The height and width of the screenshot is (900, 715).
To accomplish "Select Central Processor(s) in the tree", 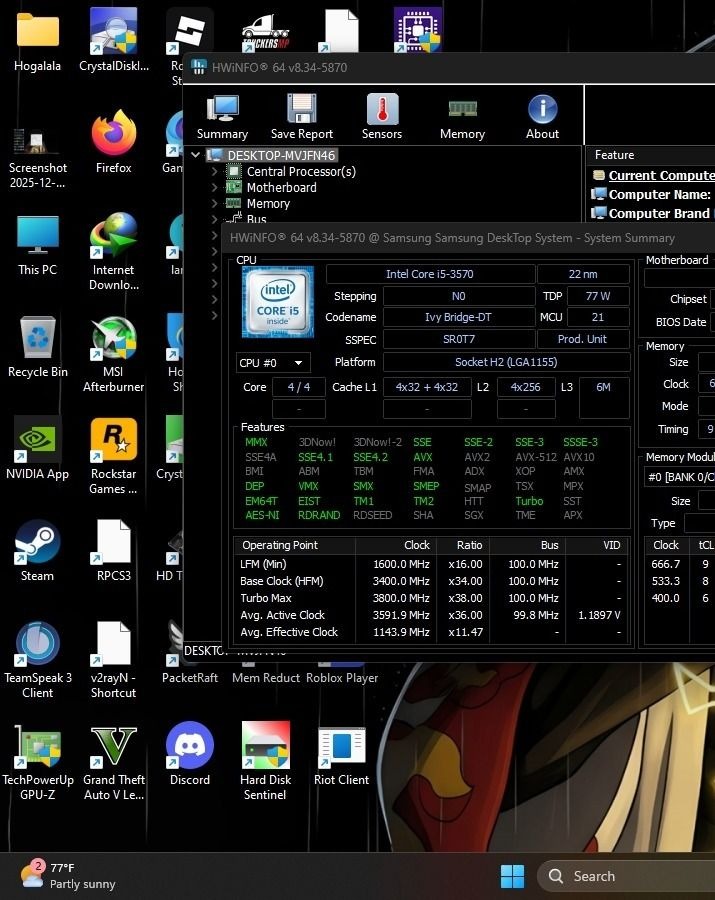I will [301, 171].
